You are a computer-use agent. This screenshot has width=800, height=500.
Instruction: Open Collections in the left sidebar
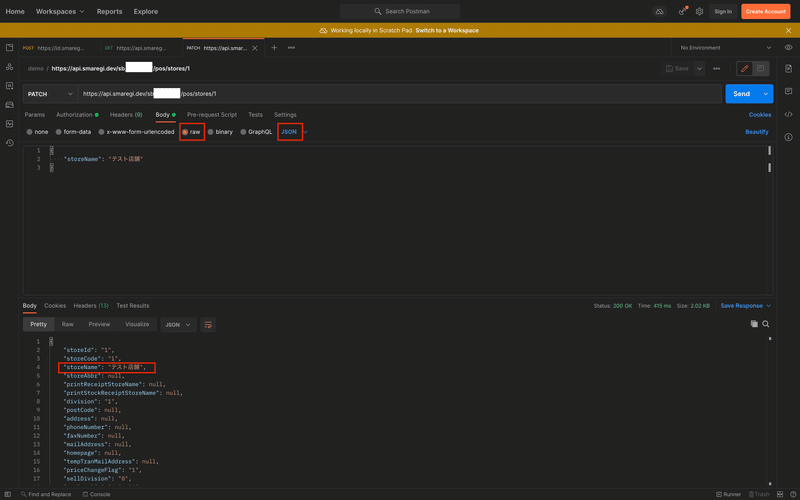pyautogui.click(x=9, y=47)
